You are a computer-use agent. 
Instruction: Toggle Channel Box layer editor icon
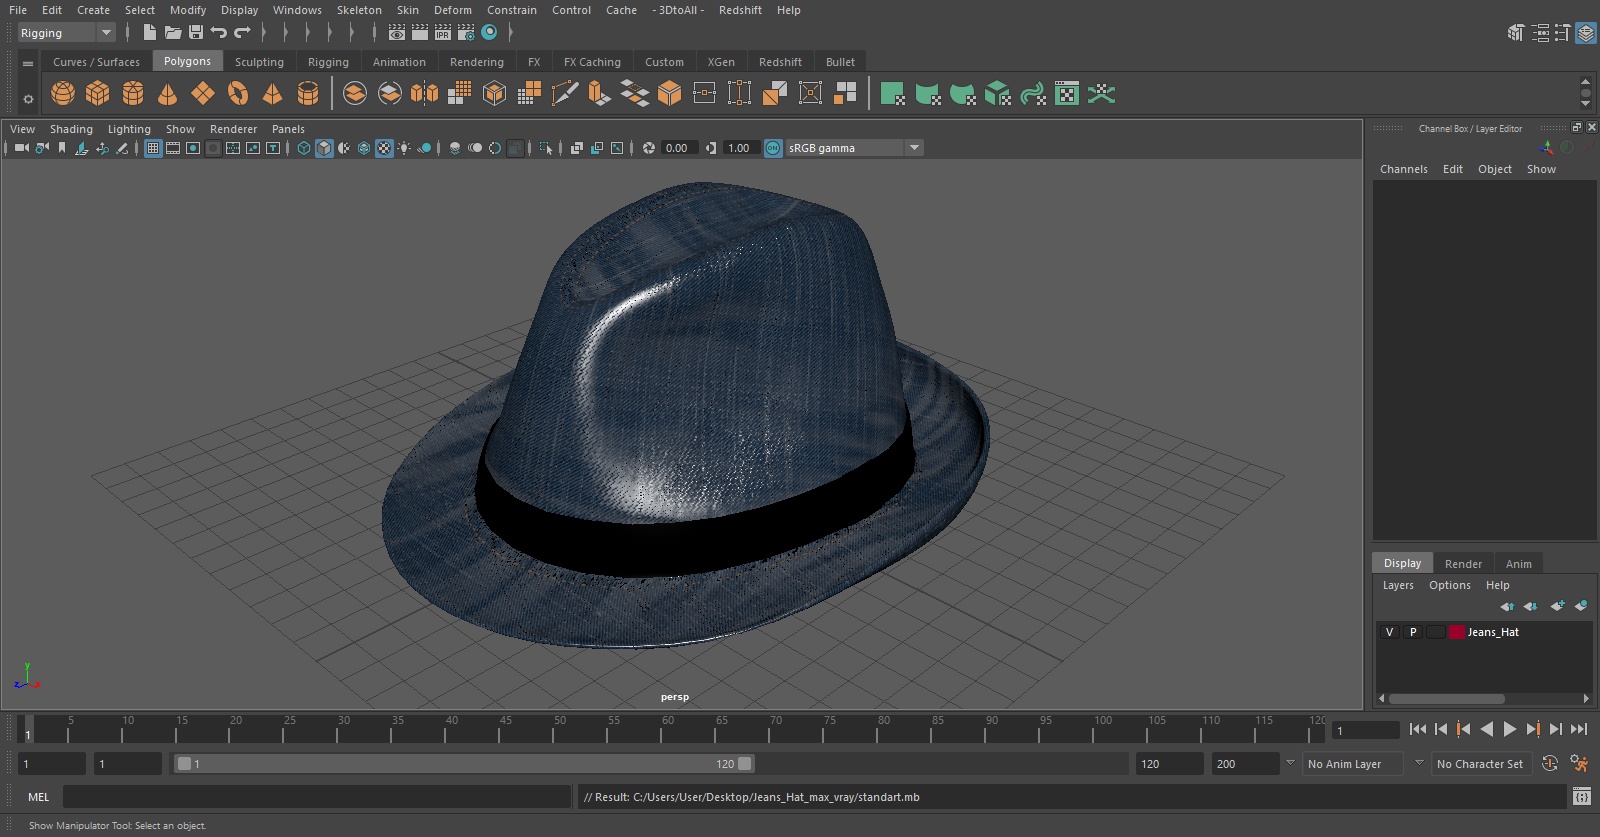(1586, 33)
